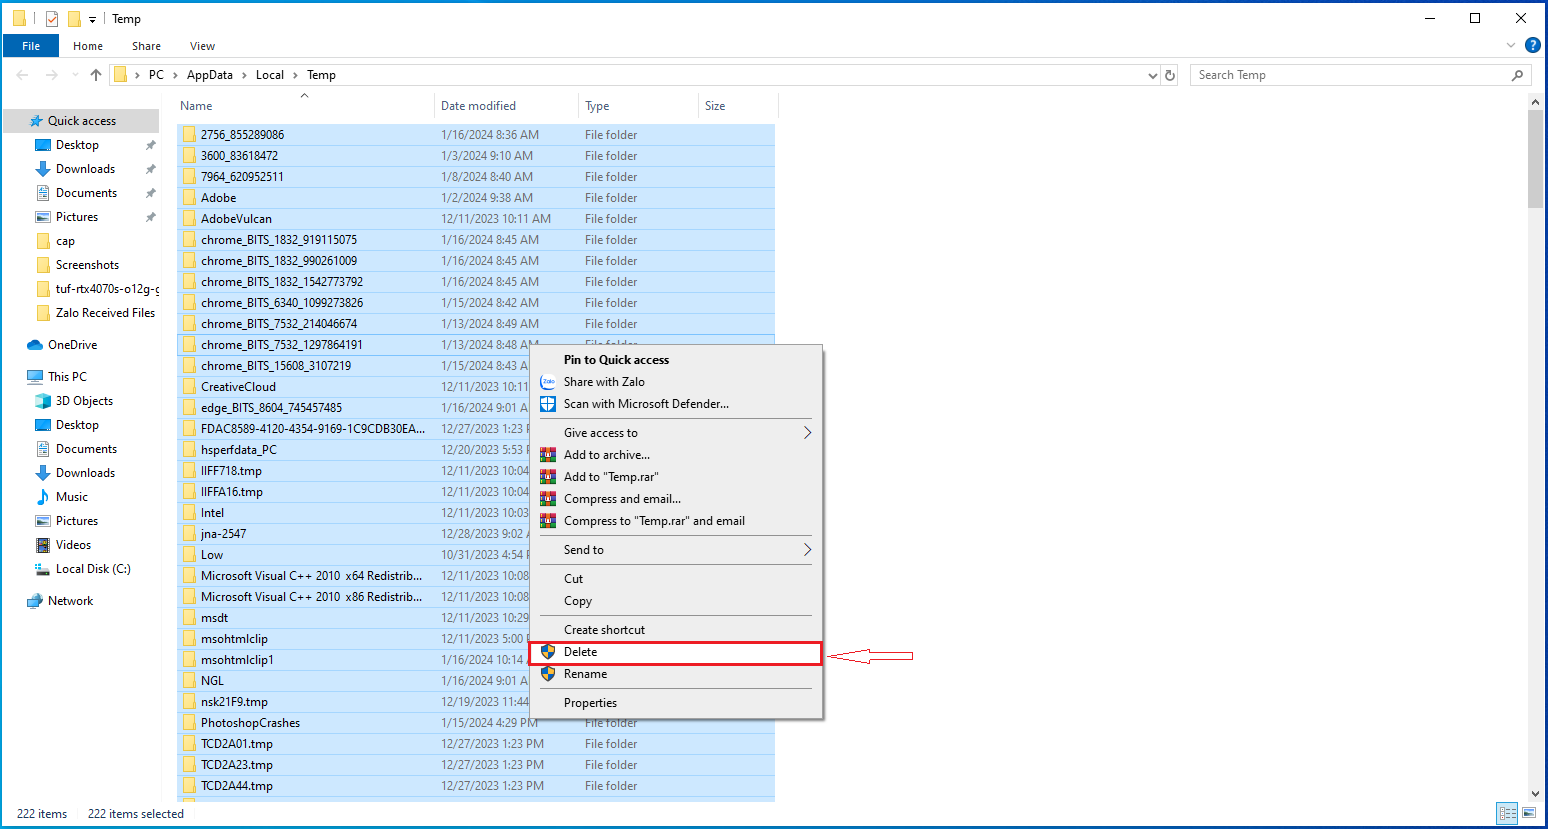1548x829 pixels.
Task: Click the Defender shield icon in context menu
Action: tap(548, 404)
